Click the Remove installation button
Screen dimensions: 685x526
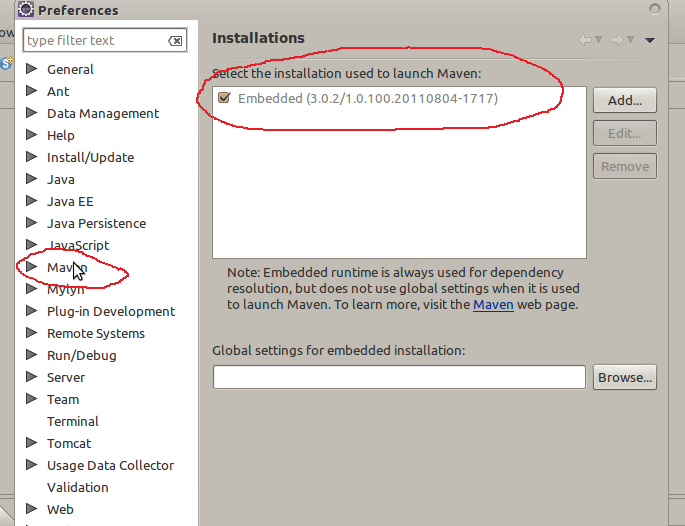[625, 166]
